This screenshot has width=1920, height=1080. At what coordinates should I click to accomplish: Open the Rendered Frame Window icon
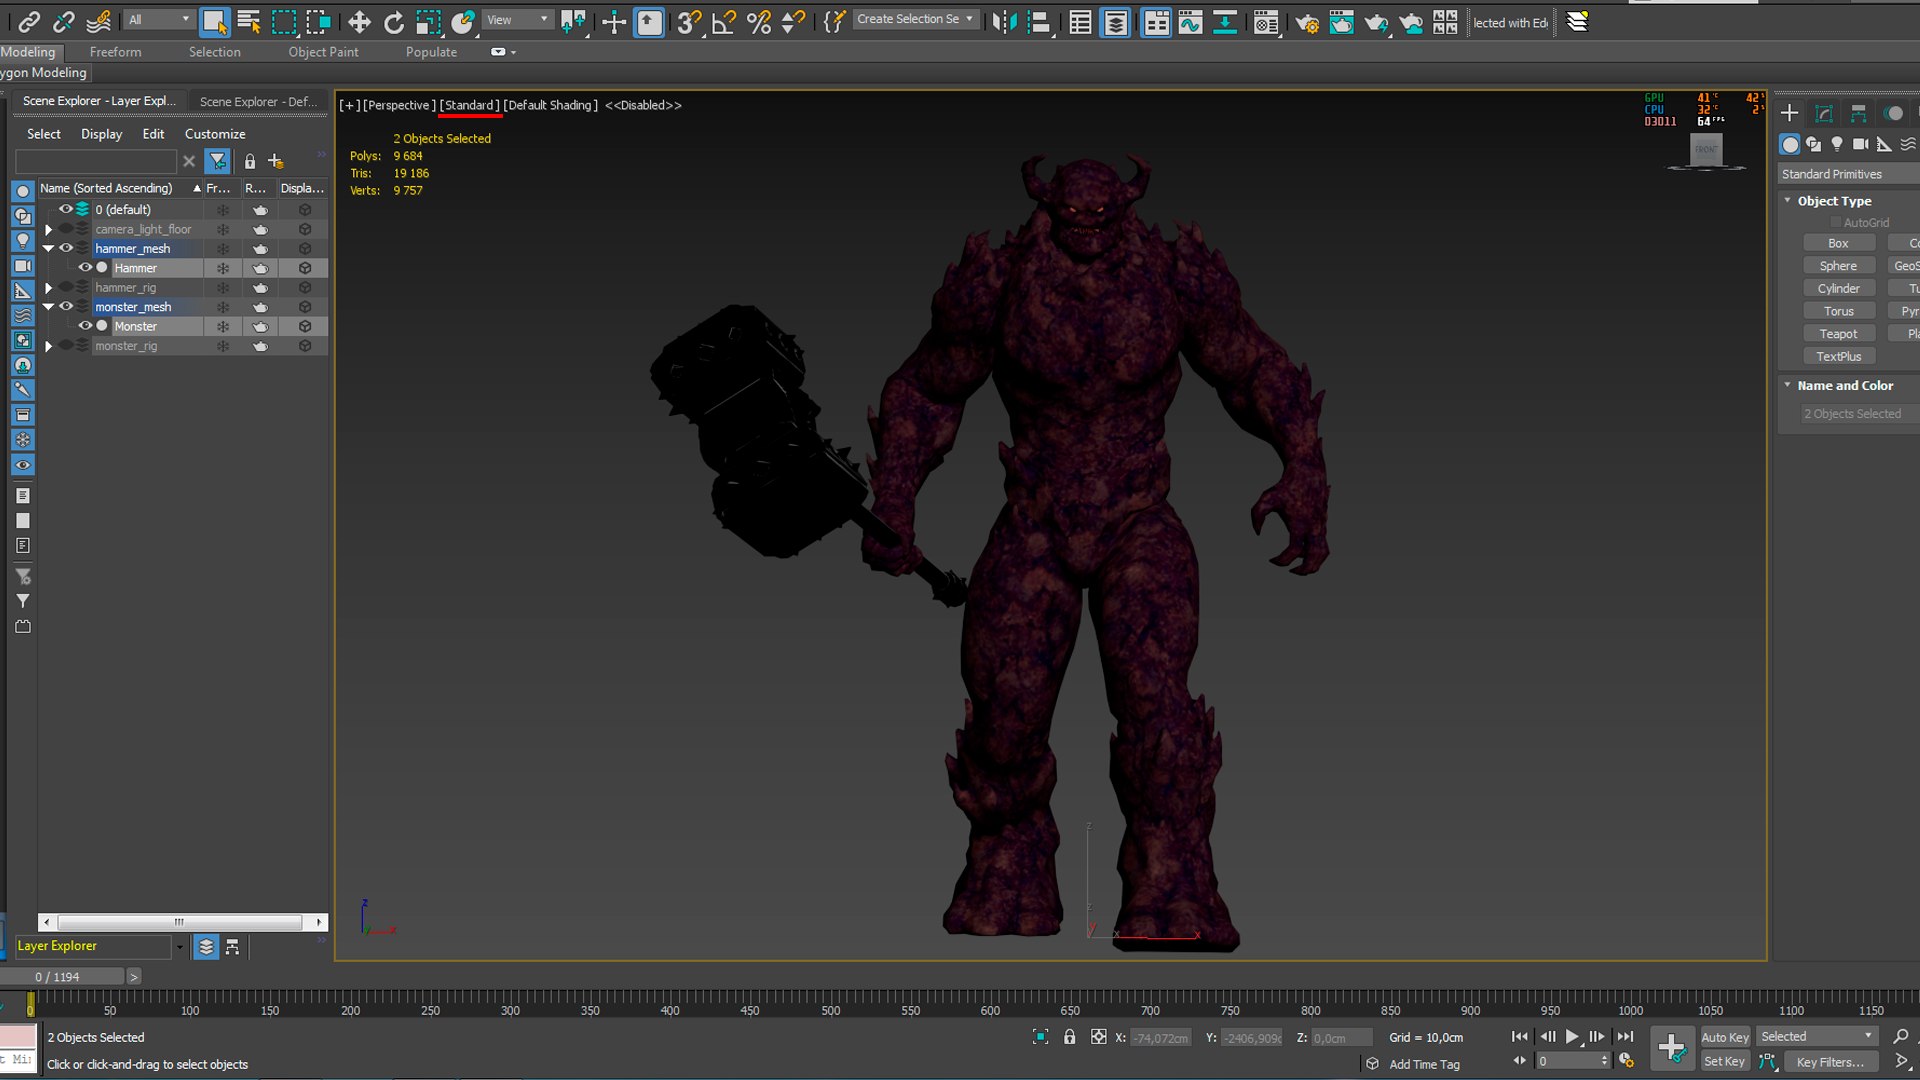pyautogui.click(x=1342, y=21)
